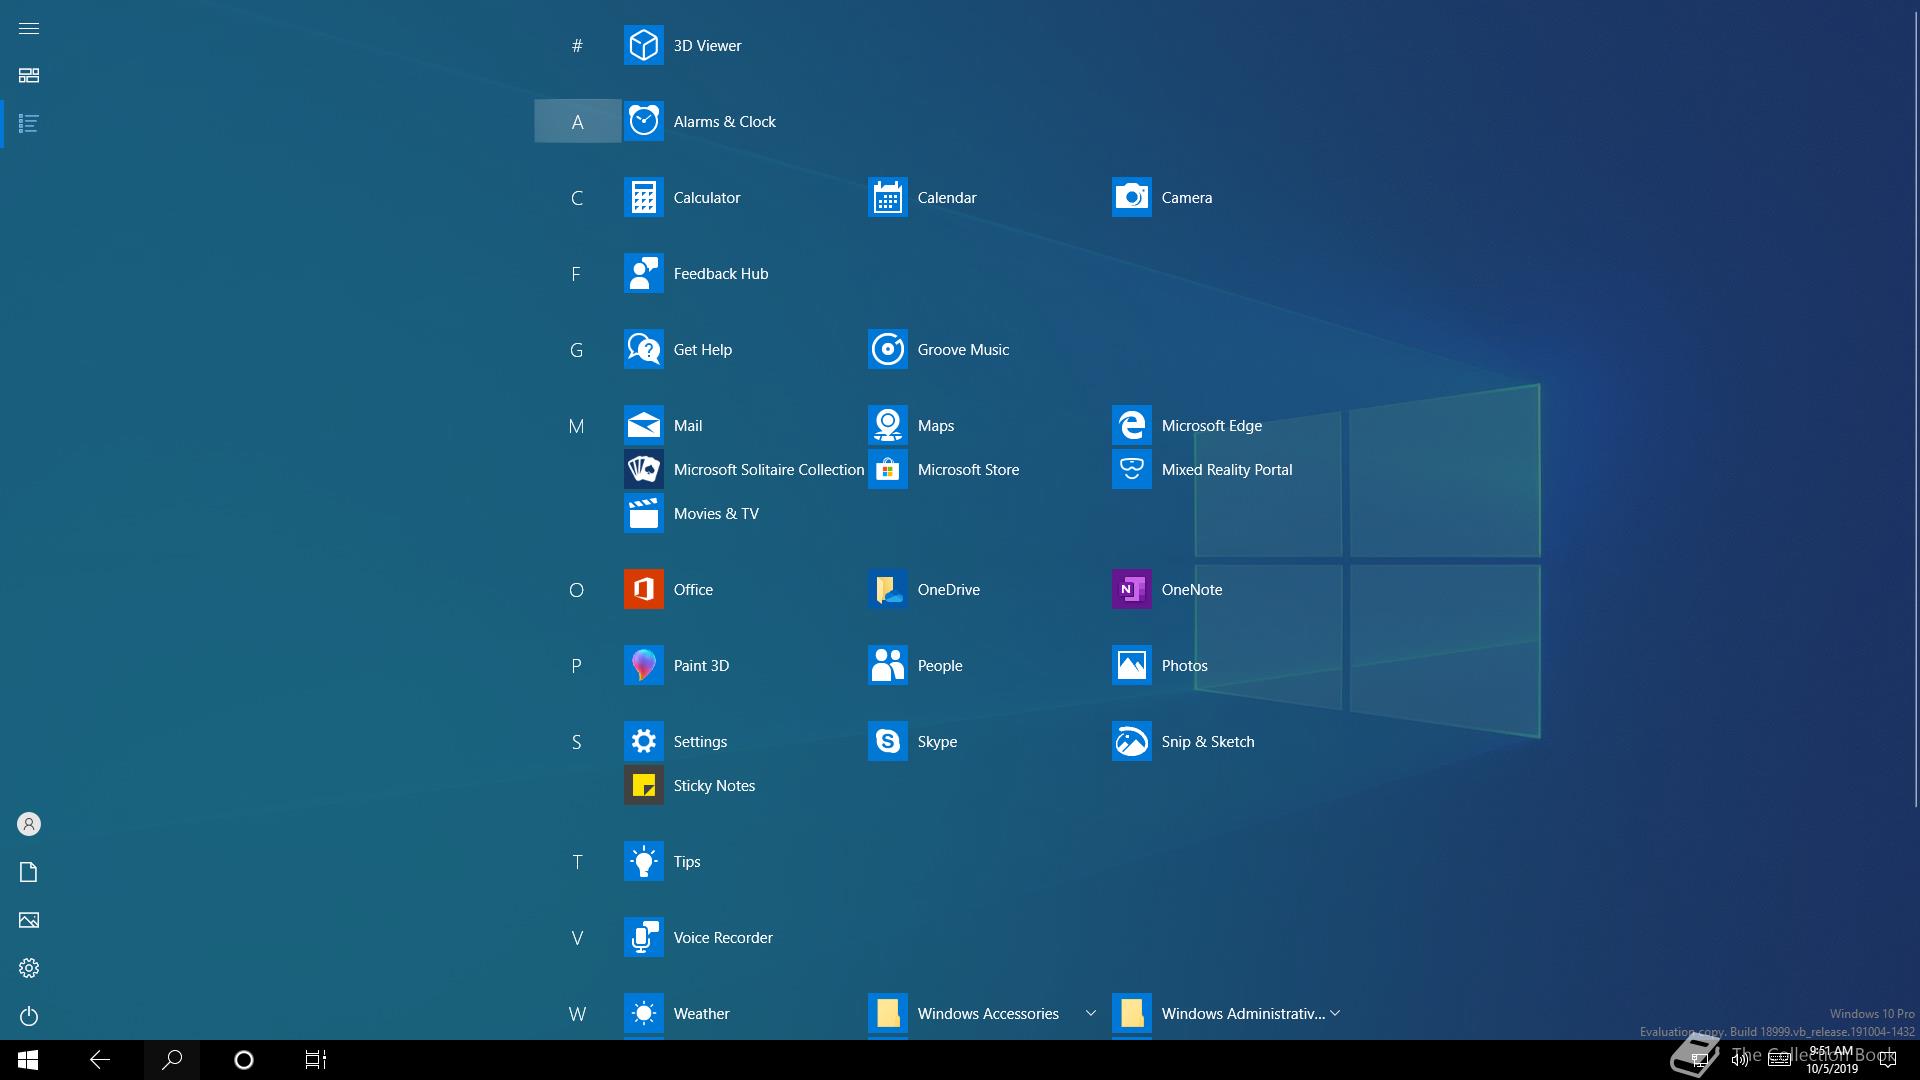The width and height of the screenshot is (1920, 1080).
Task: Open the OneNote icon
Action: [x=1131, y=589]
